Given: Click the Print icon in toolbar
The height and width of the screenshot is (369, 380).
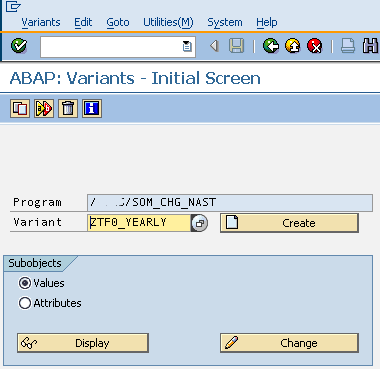Looking at the screenshot, I should (348, 46).
